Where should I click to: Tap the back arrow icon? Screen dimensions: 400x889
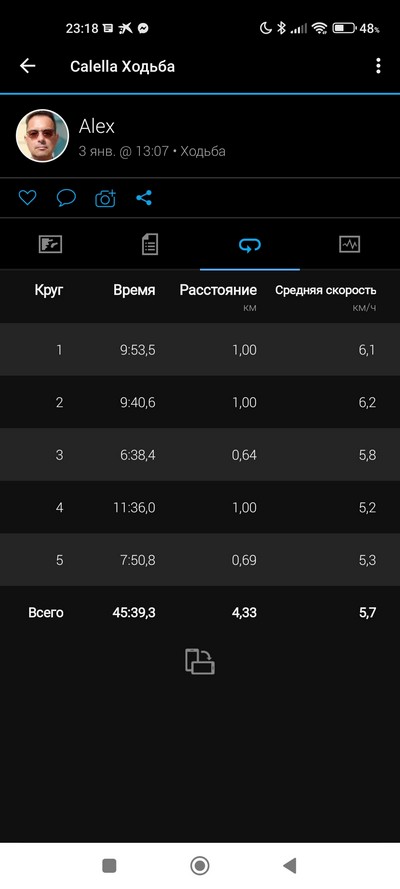27,66
